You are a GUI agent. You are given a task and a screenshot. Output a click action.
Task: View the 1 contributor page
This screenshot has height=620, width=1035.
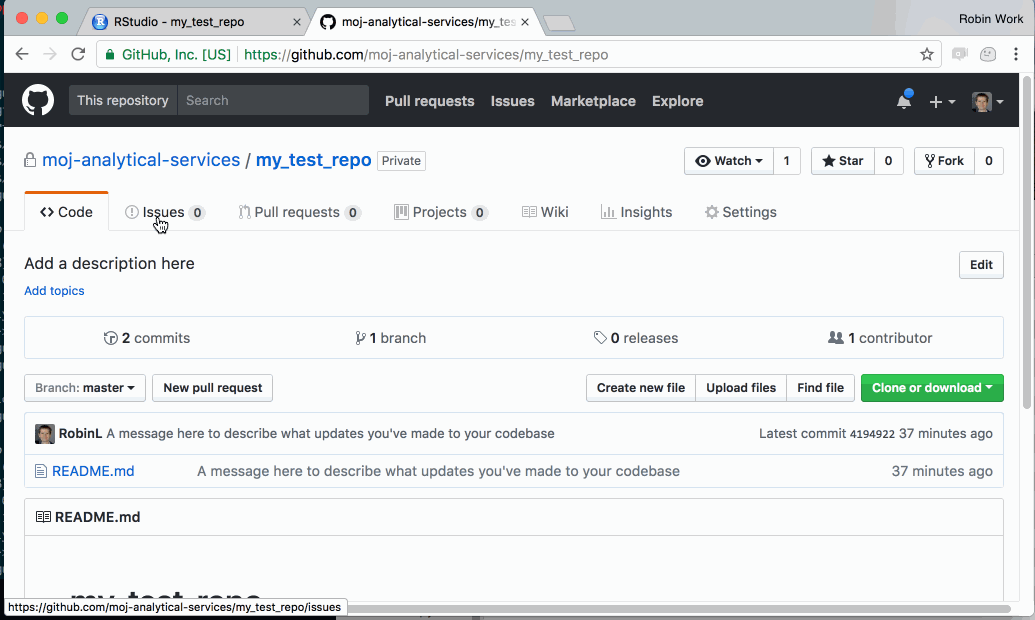(880, 338)
